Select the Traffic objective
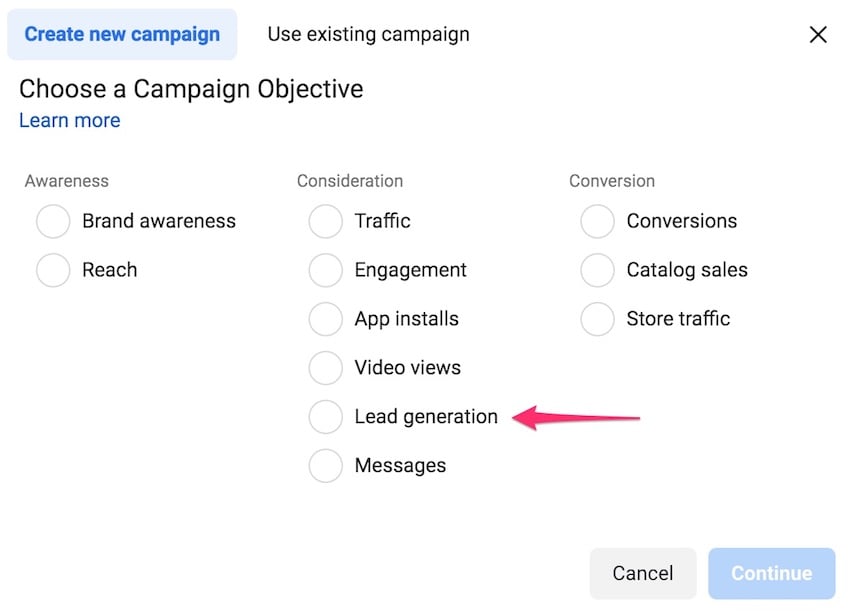850x611 pixels. click(325, 221)
